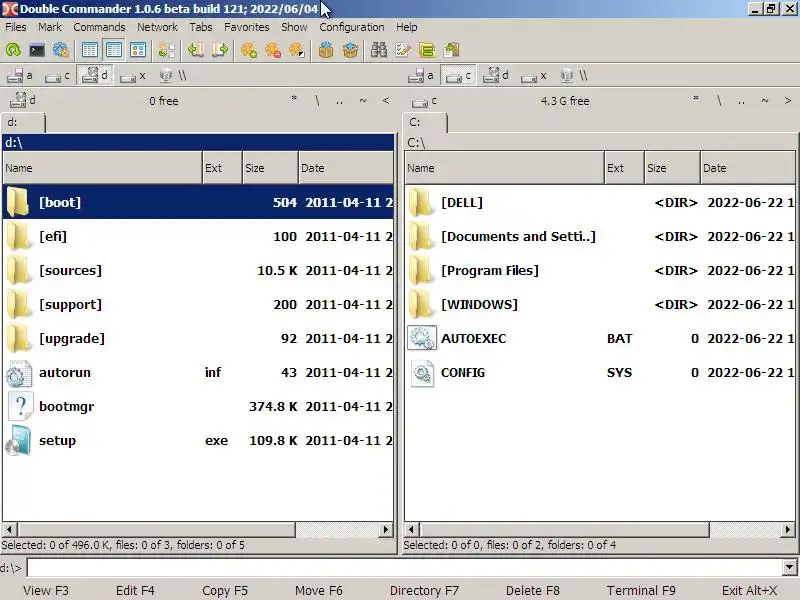The image size is (800, 600).
Task: Select drive d in left panel
Action: coord(95,76)
